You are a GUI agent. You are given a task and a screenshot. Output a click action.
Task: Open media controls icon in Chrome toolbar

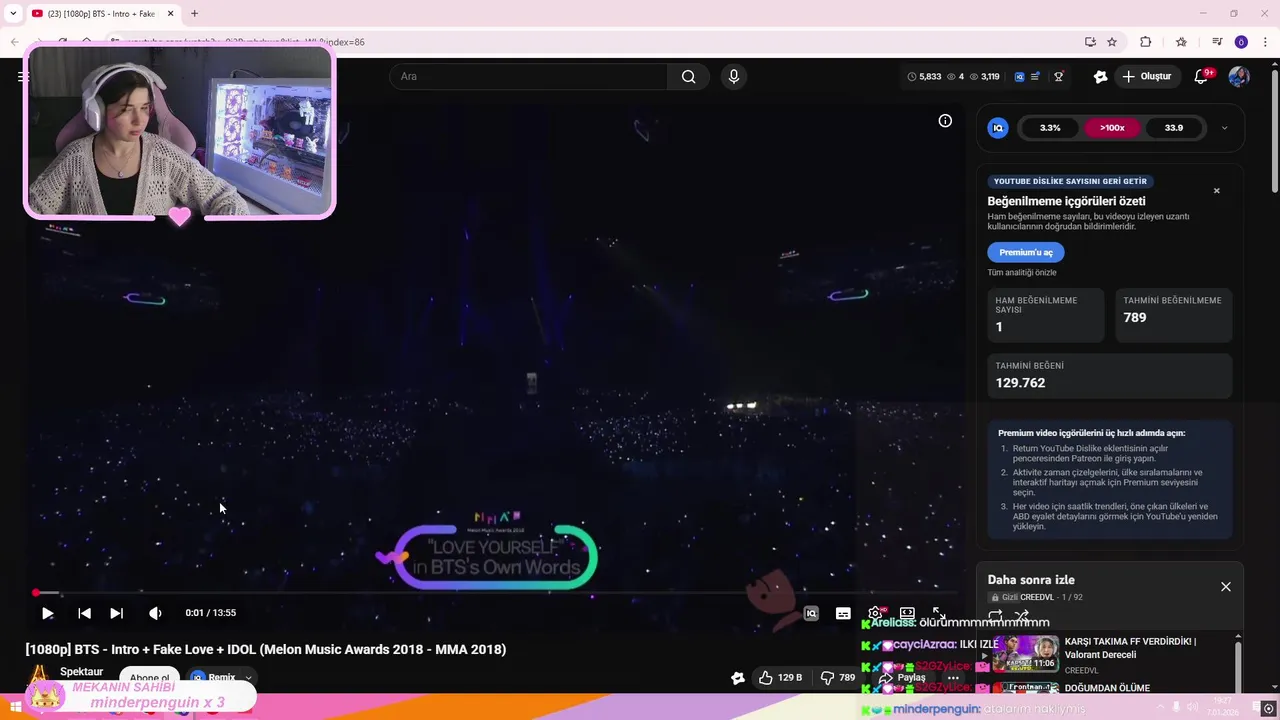[1217, 42]
